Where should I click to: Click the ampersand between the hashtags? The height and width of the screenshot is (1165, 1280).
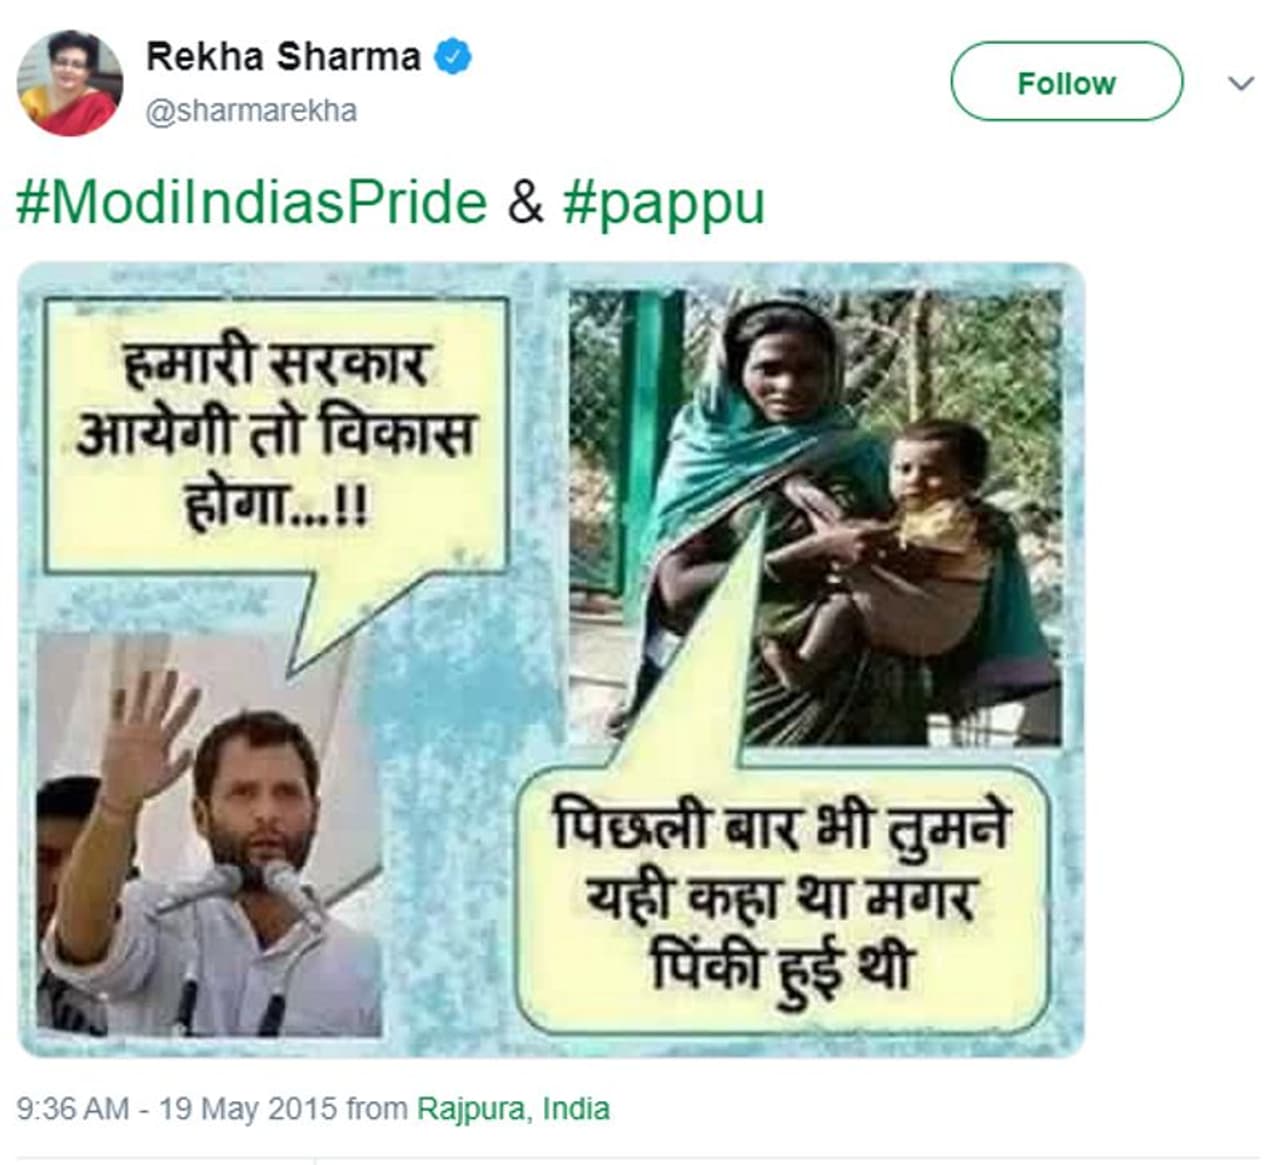[x=525, y=202]
